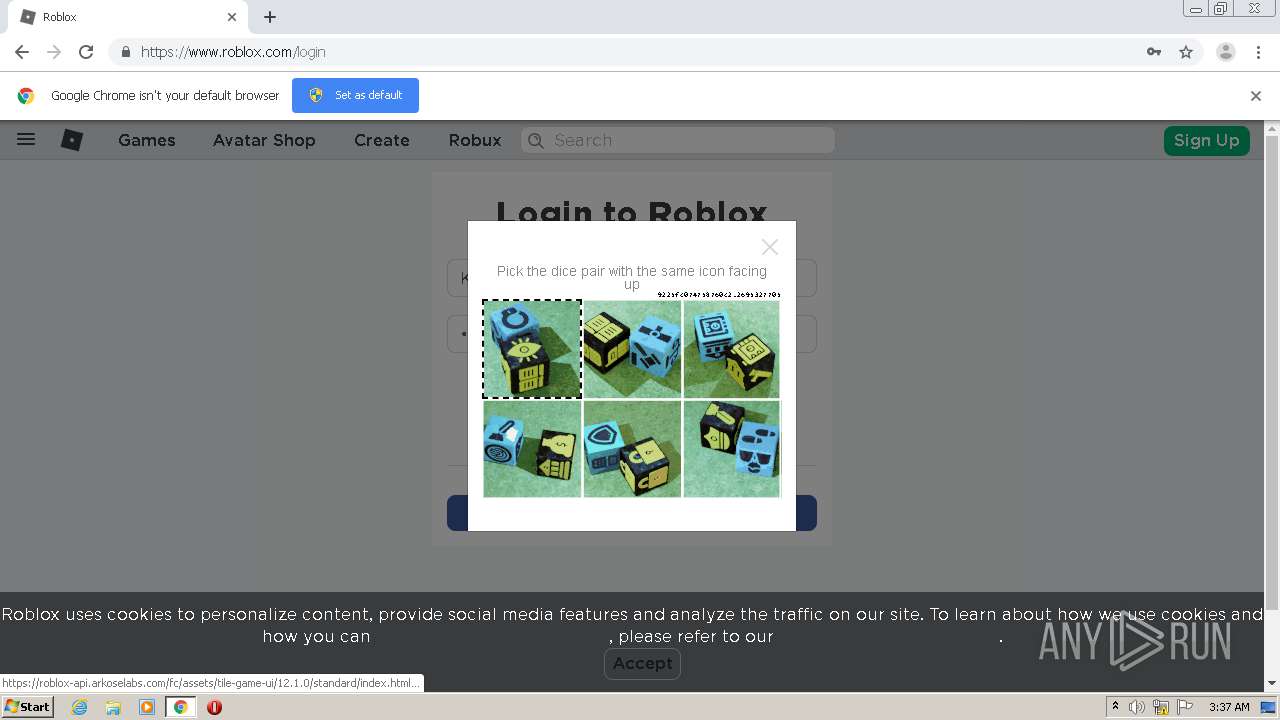
Task: Select the bottom-left dice pair image
Action: point(532,449)
